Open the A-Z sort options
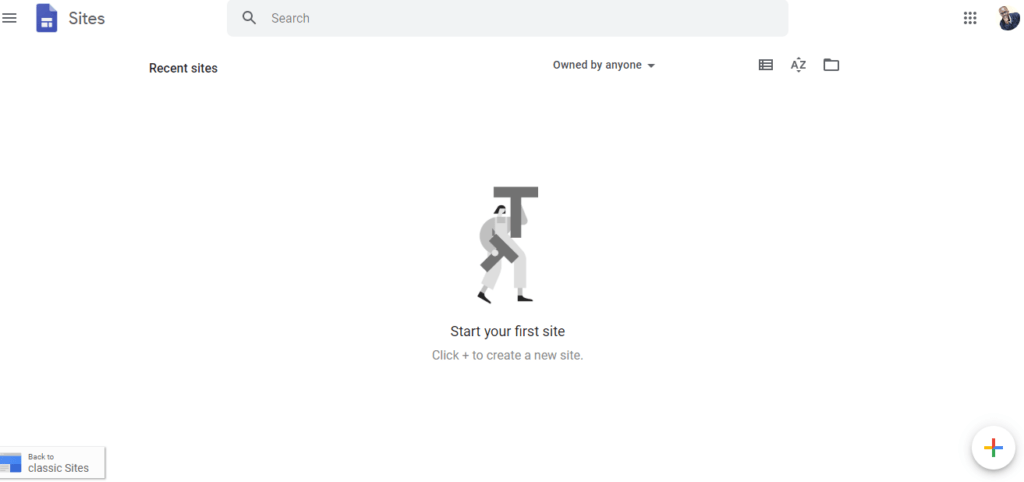Image resolution: width=1024 pixels, height=482 pixels. point(798,65)
